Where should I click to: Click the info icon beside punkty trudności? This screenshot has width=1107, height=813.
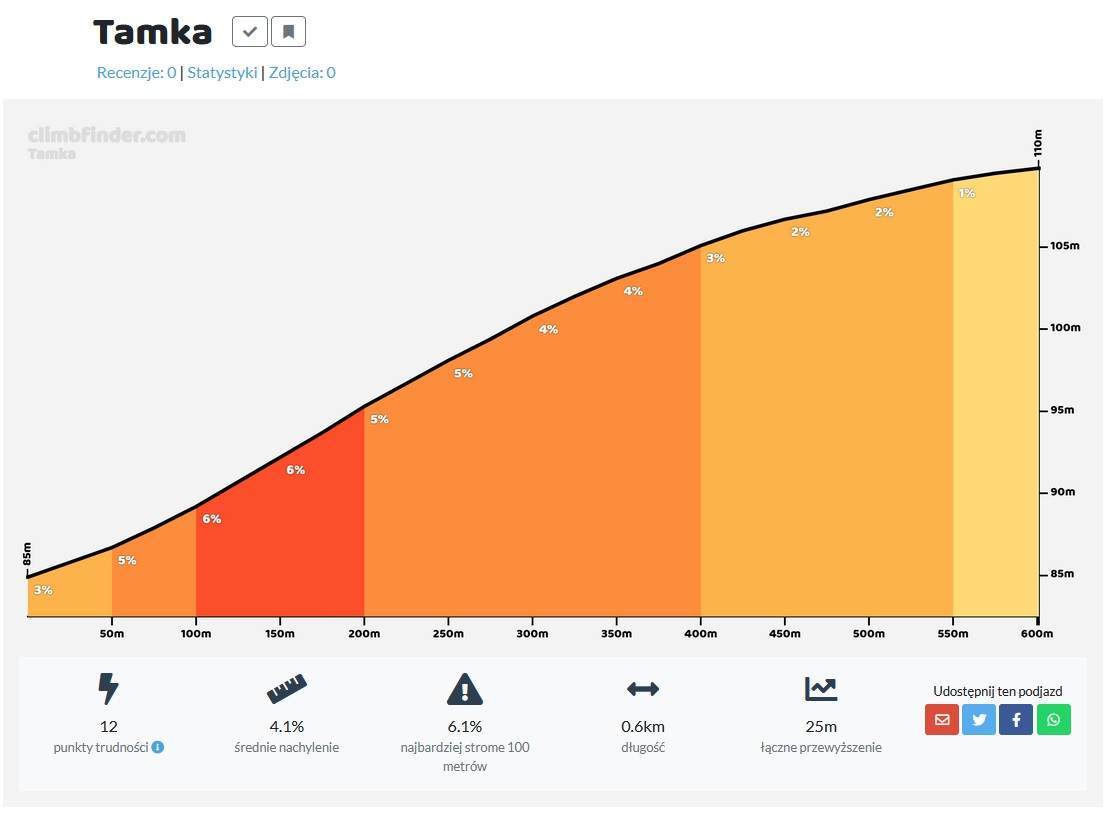click(x=158, y=747)
